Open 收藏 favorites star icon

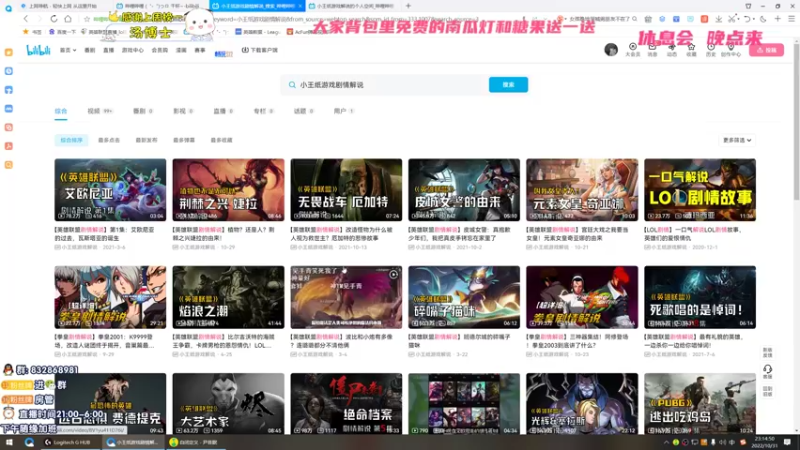click(691, 49)
